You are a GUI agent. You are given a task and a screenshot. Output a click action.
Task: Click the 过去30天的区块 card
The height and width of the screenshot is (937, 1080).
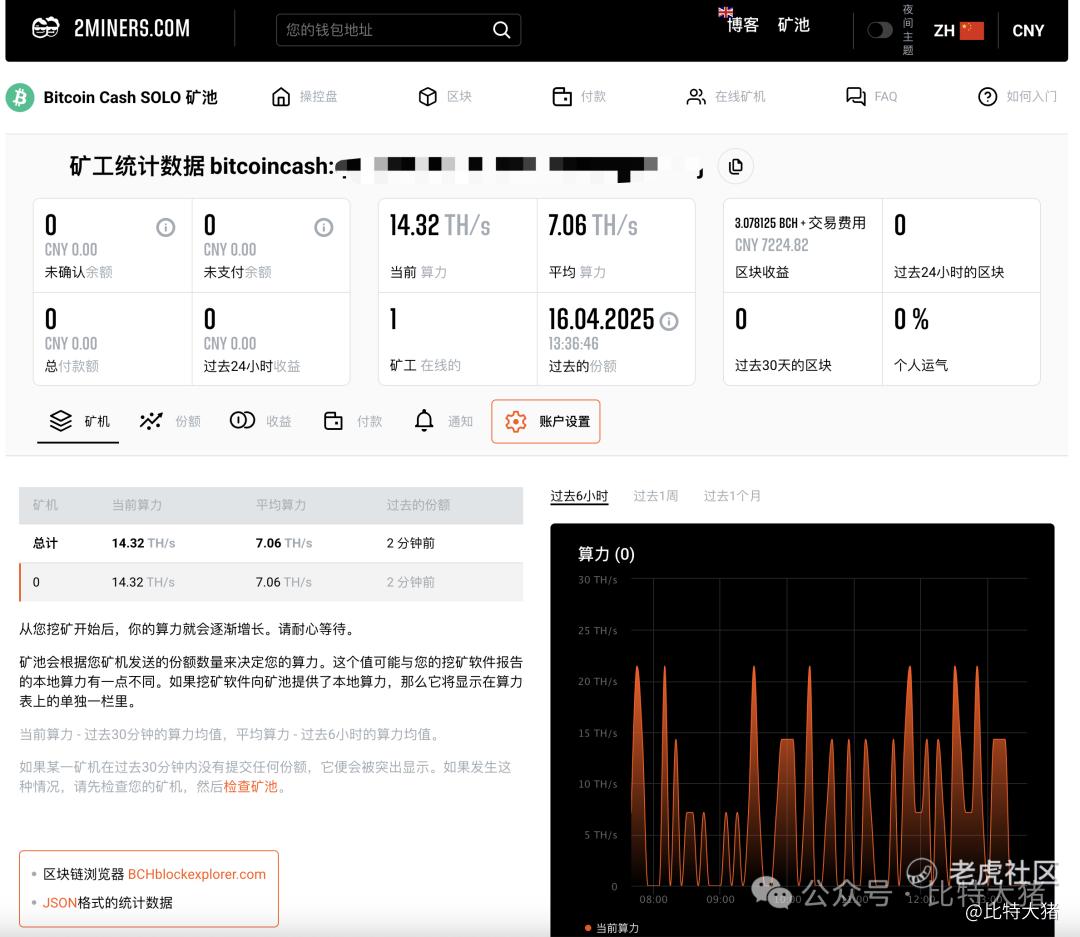click(803, 339)
